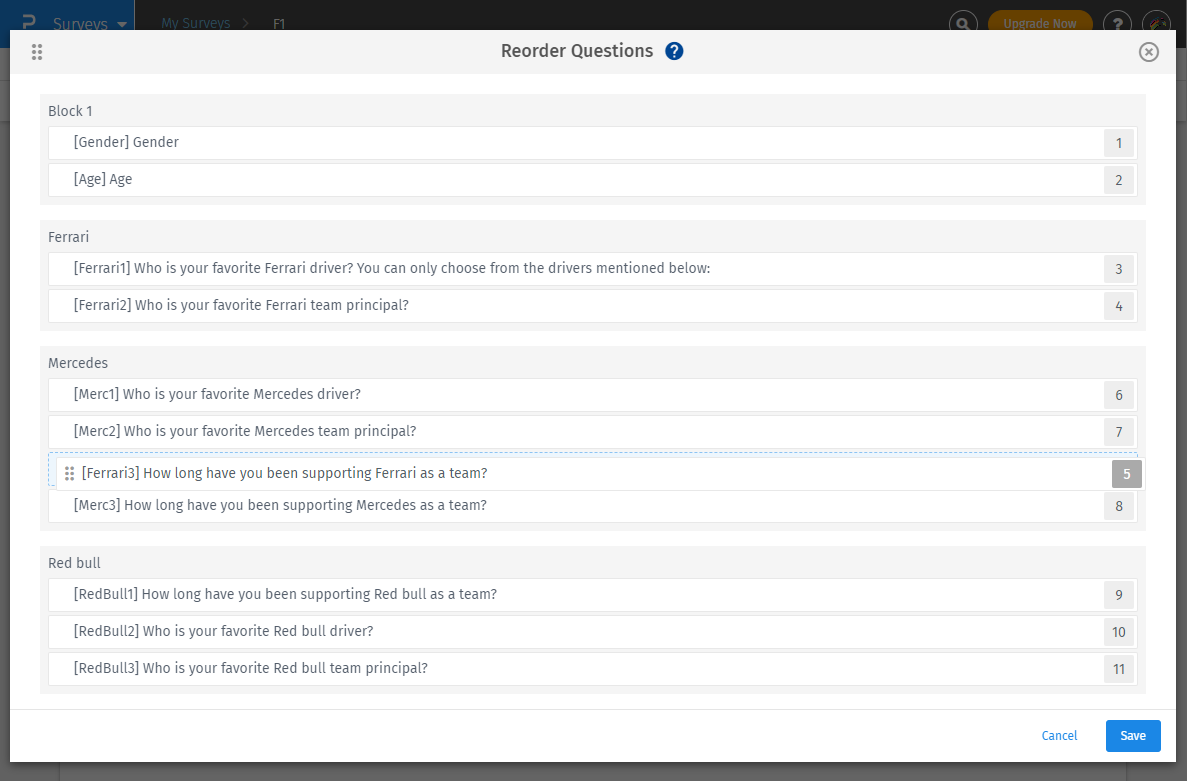The height and width of the screenshot is (781, 1187).
Task: Click order badge 5 on the Ferrari3 question
Action: tap(1126, 473)
